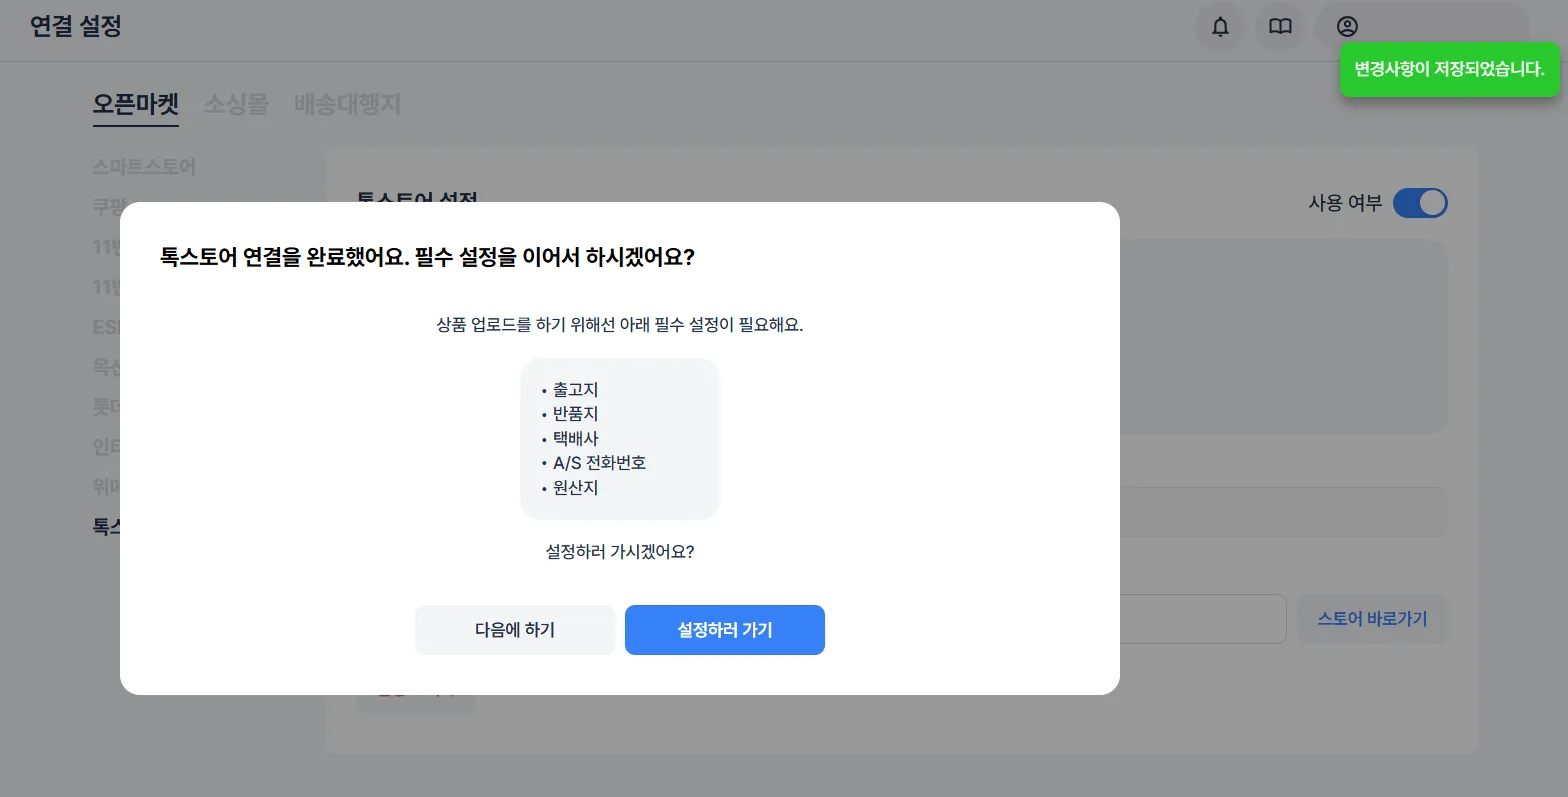The width and height of the screenshot is (1568, 797).
Task: Click the 설정하러 가시겠어요? question text
Action: (620, 552)
